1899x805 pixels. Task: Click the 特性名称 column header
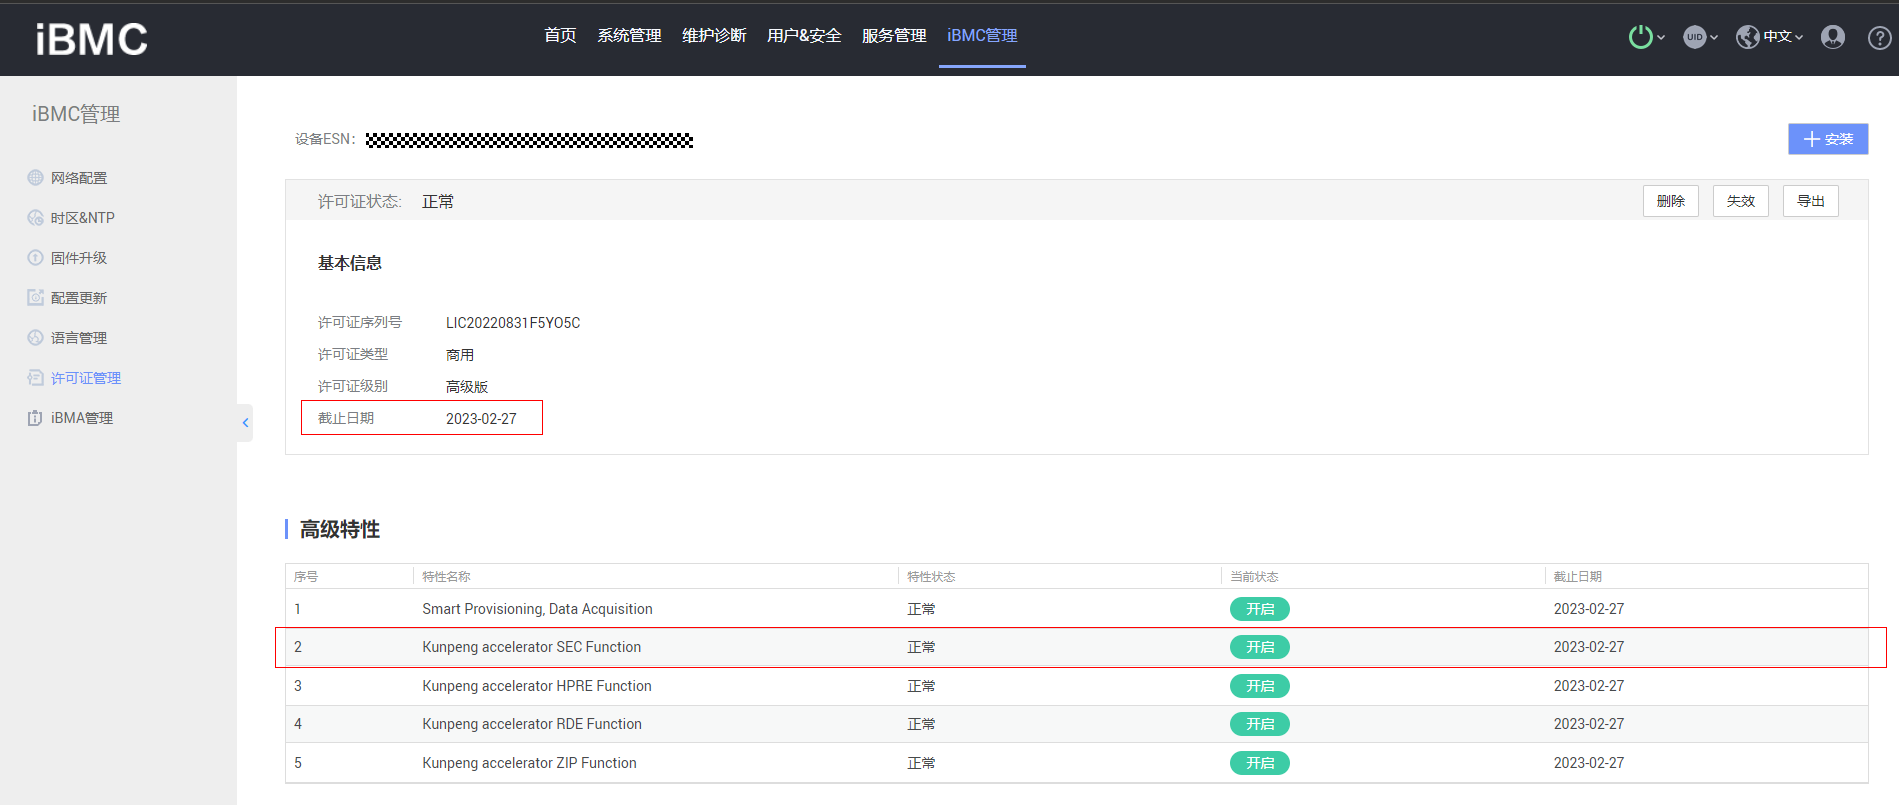[446, 577]
